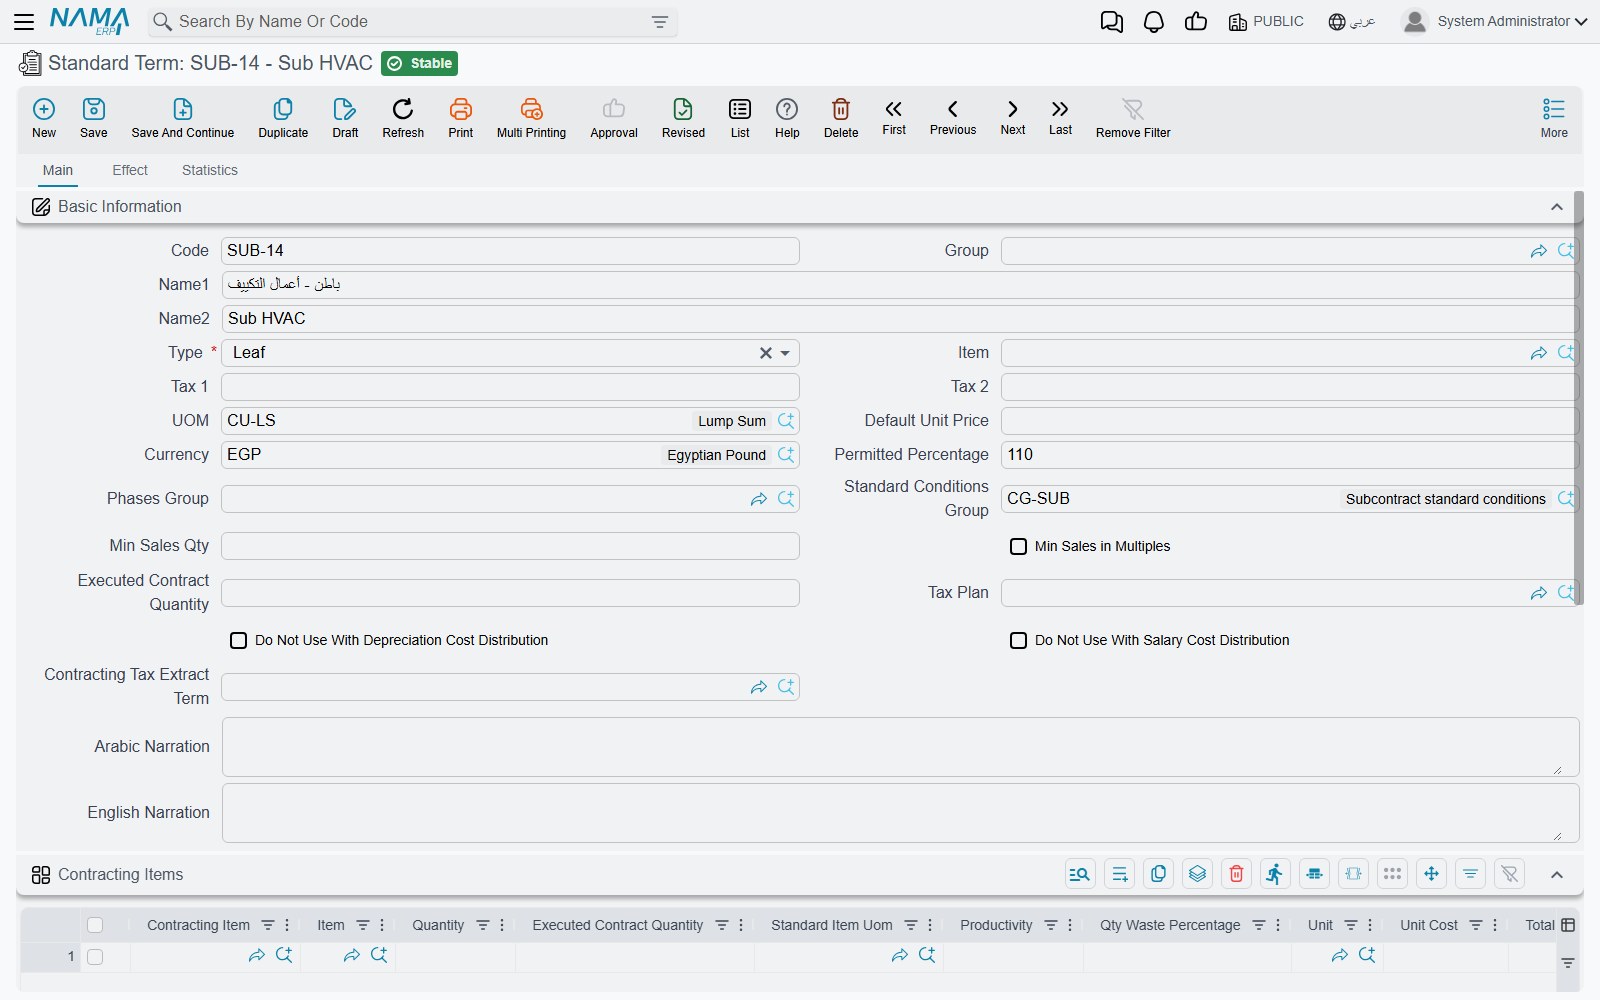Click the Revised icon
Image resolution: width=1600 pixels, height=1000 pixels.
click(x=683, y=118)
